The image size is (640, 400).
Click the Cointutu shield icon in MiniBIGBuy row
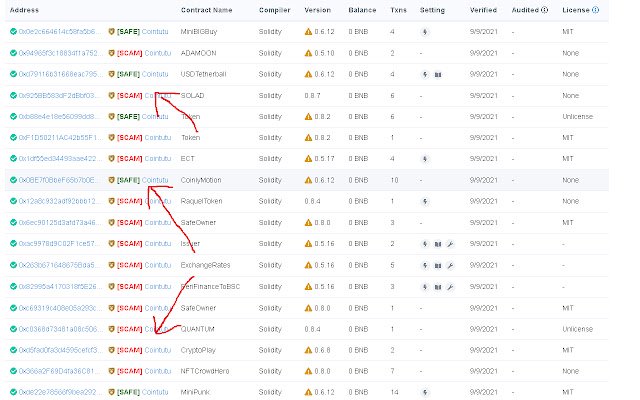(x=111, y=31)
